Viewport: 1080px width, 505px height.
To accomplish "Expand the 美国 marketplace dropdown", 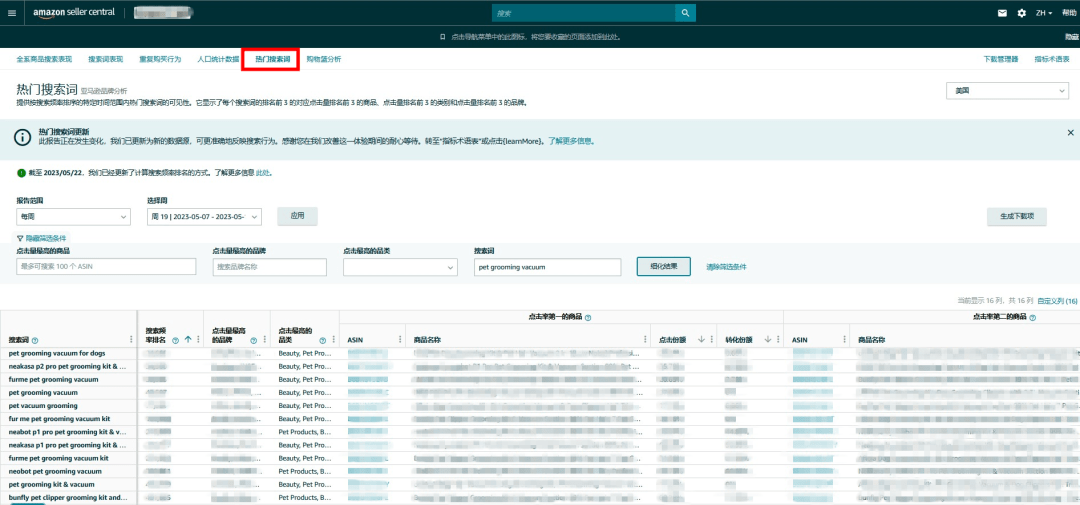I will click(1008, 91).
